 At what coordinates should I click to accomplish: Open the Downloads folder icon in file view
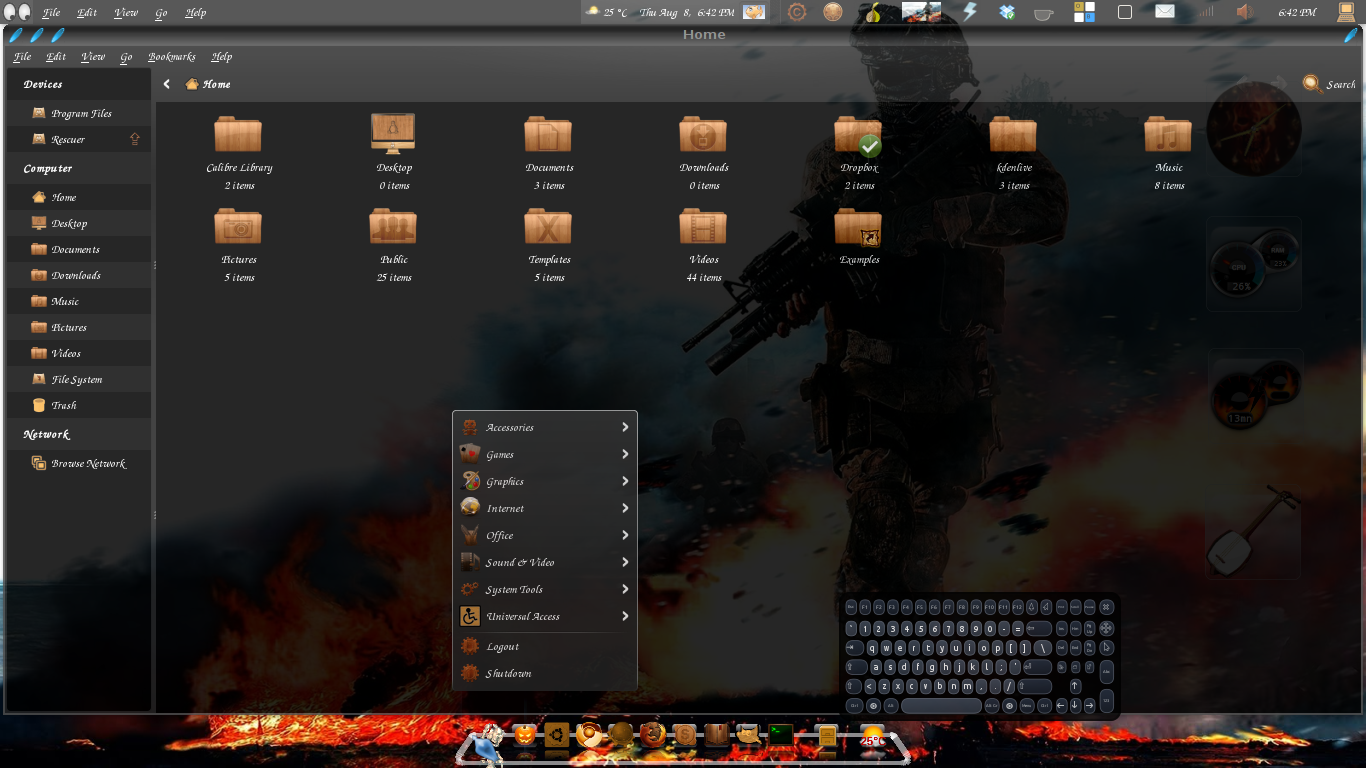(x=703, y=134)
